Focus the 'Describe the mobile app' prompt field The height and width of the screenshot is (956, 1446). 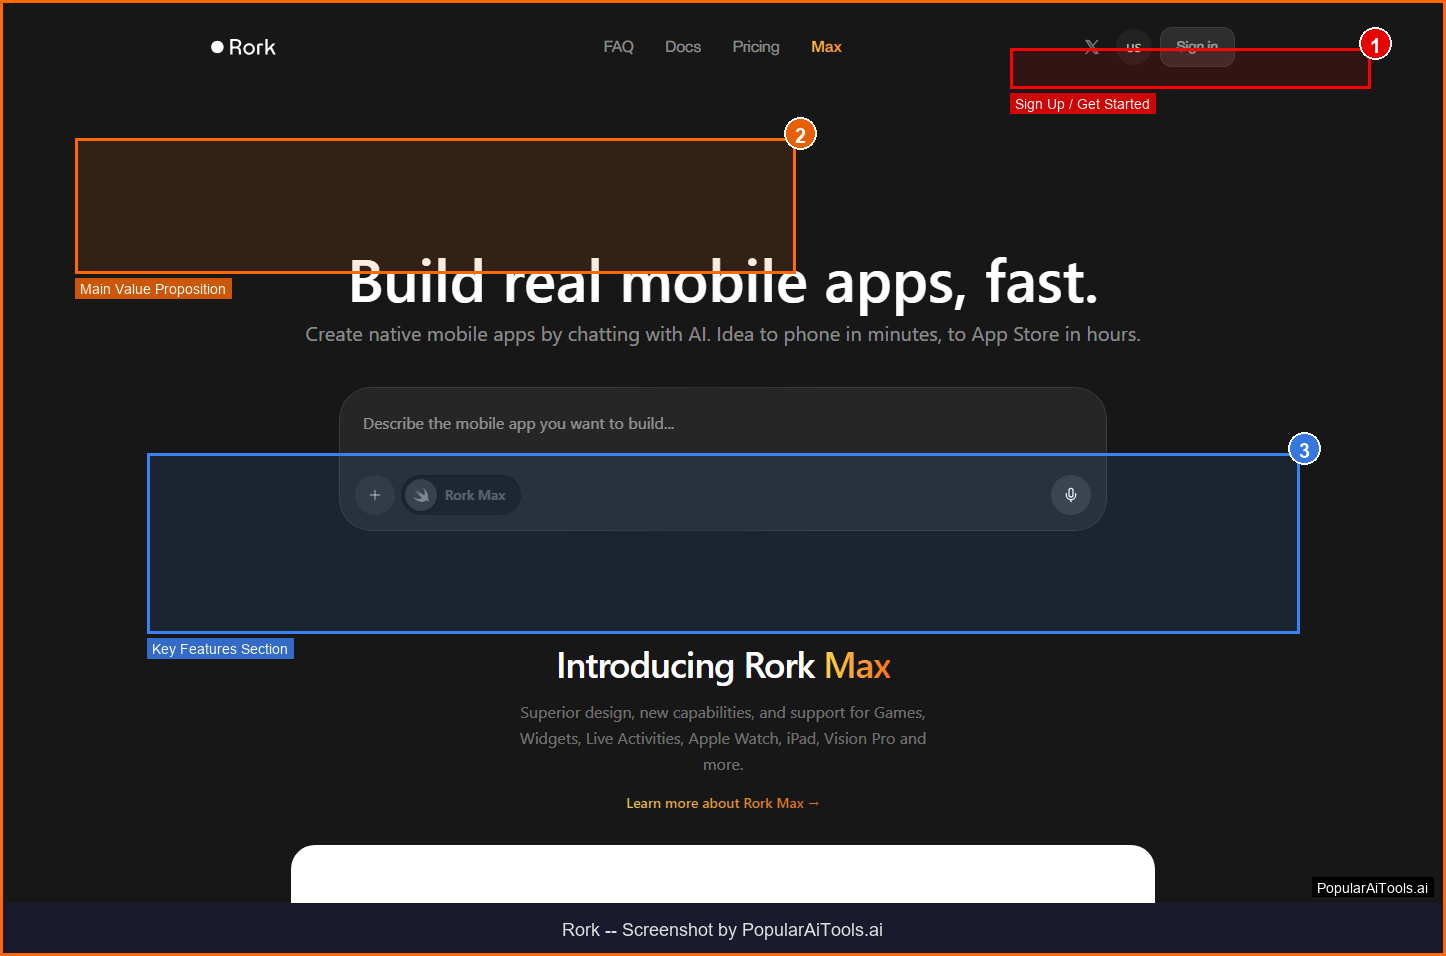[x=720, y=424]
